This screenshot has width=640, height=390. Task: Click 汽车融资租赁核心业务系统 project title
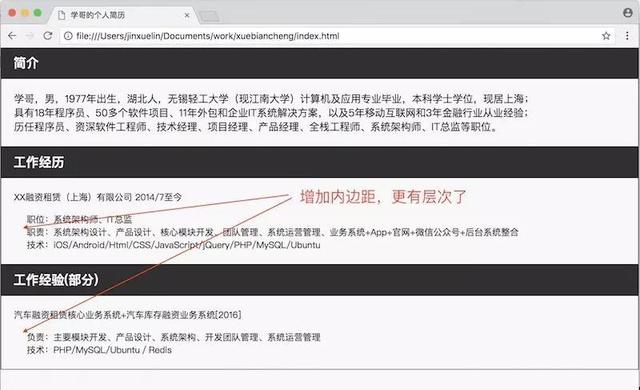pyautogui.click(x=127, y=315)
